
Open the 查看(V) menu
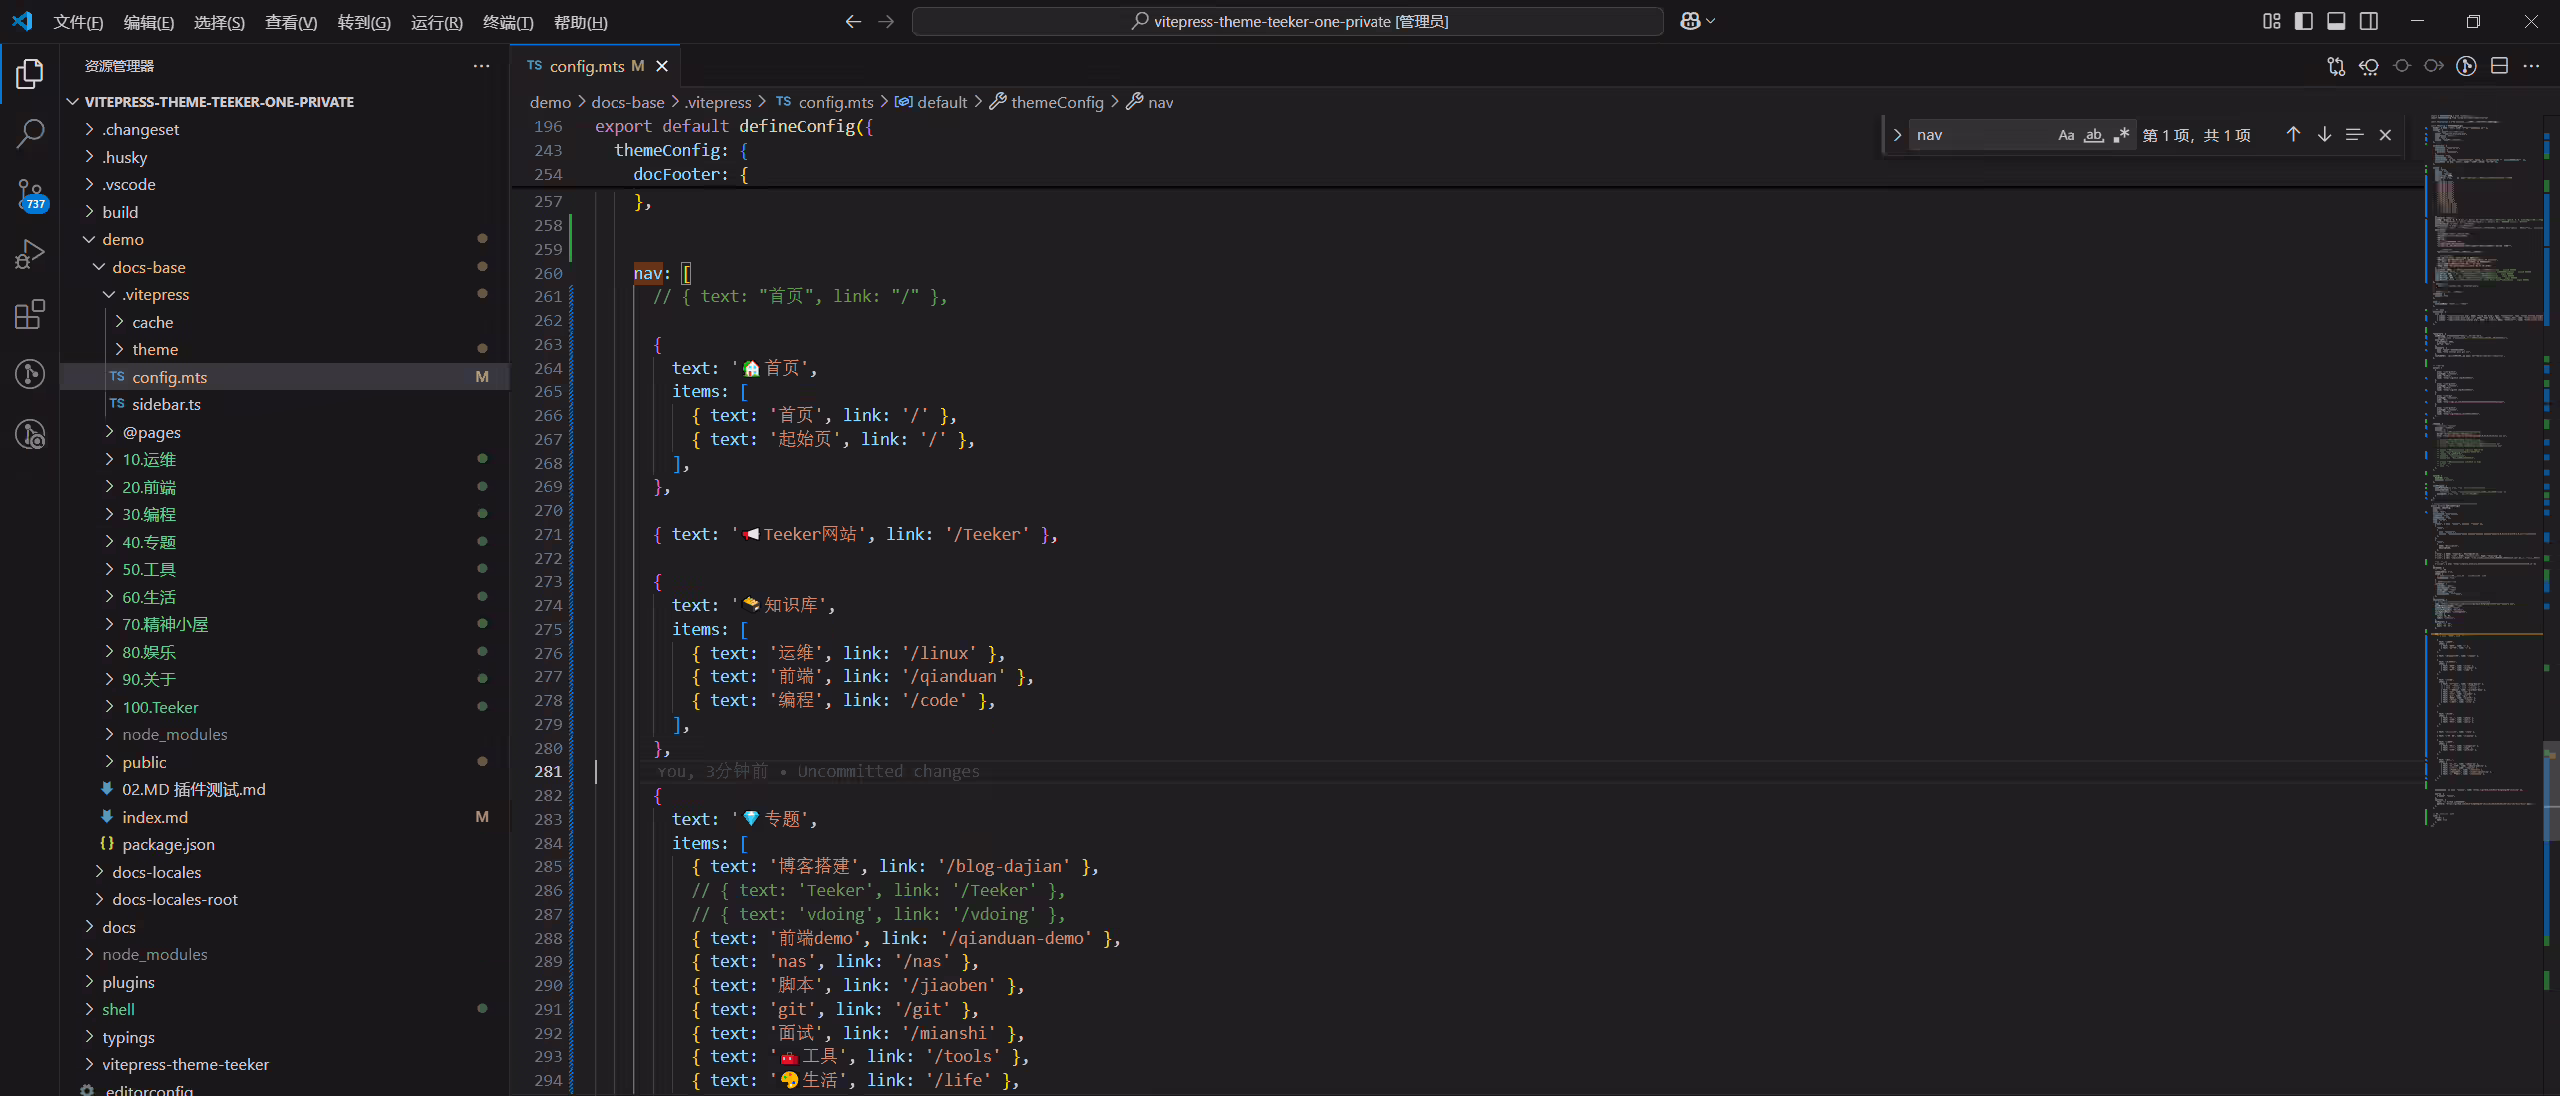coord(290,22)
